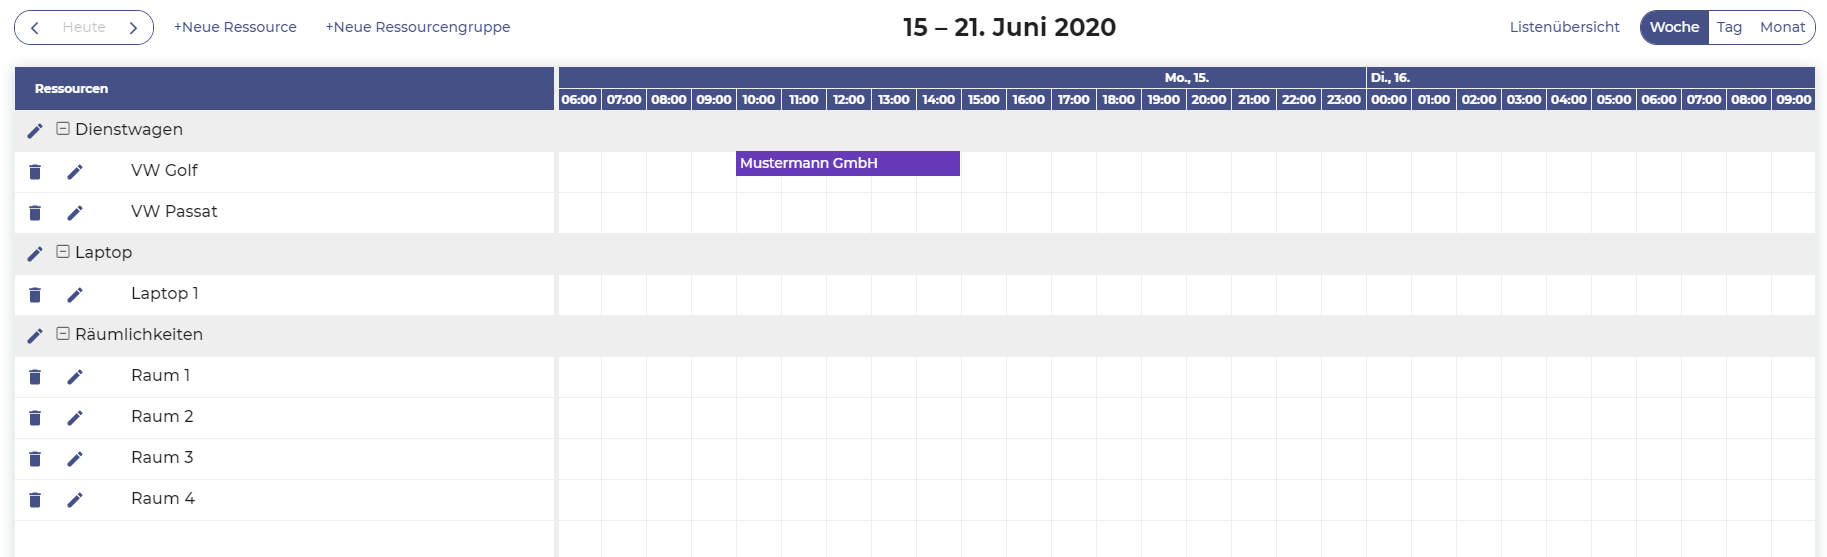The width and height of the screenshot is (1827, 557).
Task: Edit the Dienstwagen group with pencil icon
Action: (x=35, y=131)
